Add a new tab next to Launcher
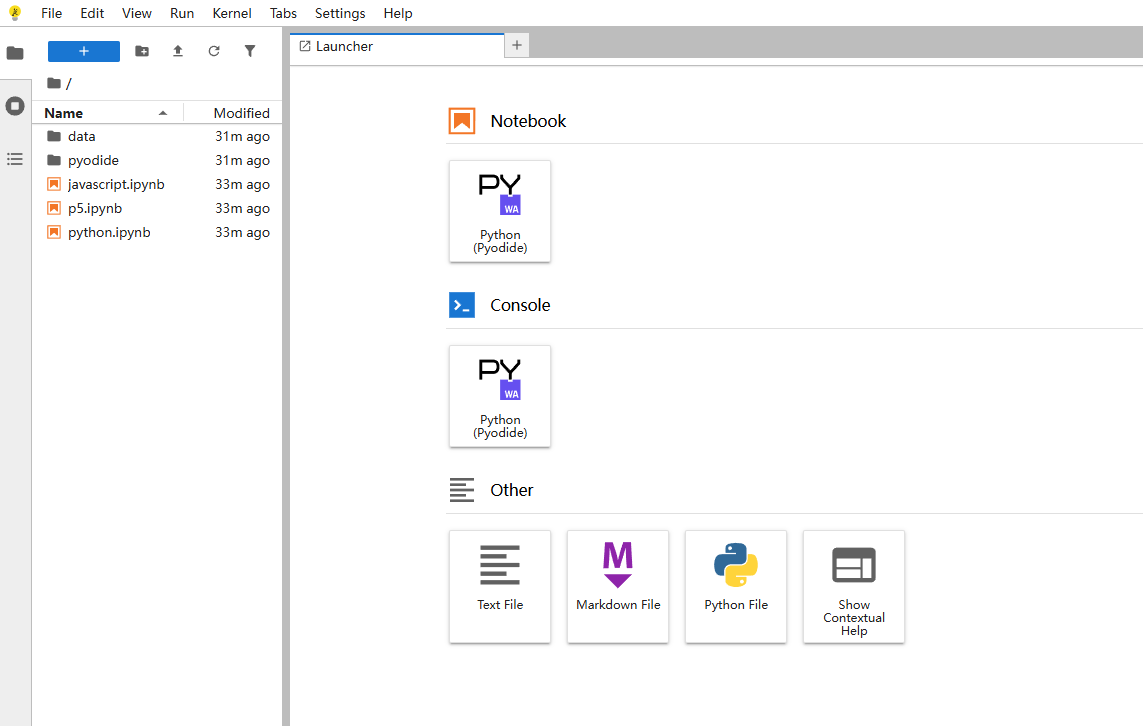Screen dimensions: 1143x726 pyautogui.click(x=517, y=45)
